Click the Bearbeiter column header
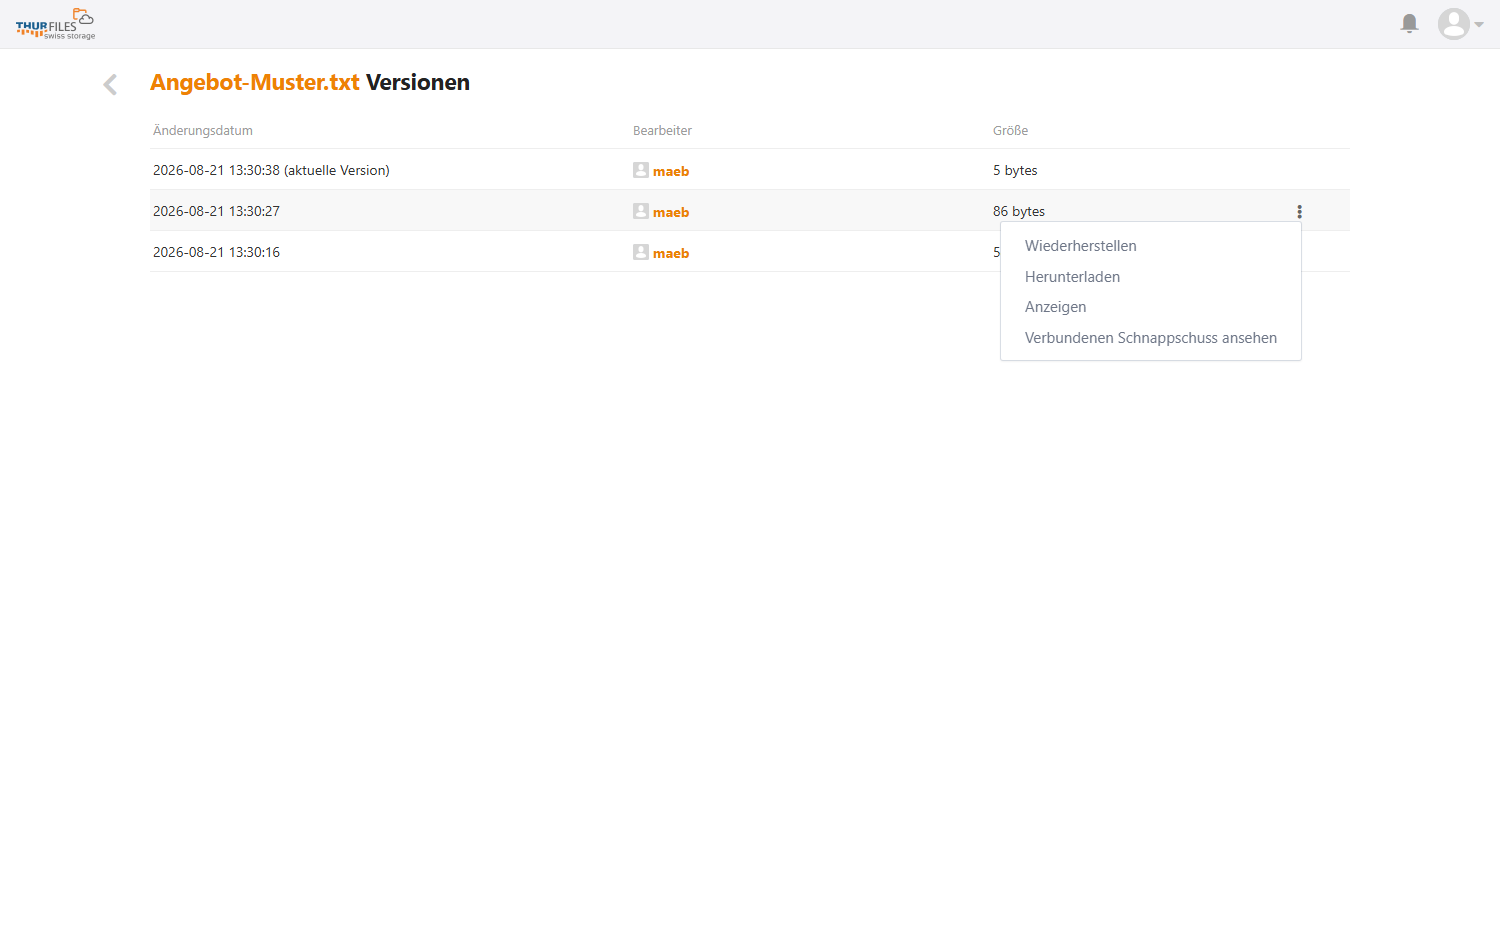Image resolution: width=1500 pixels, height=950 pixels. coord(662,130)
